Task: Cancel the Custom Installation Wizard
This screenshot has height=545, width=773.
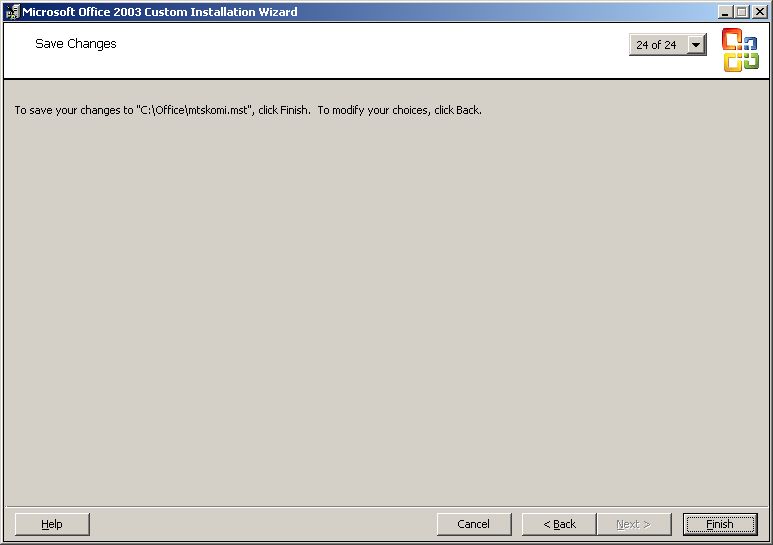Action: [473, 524]
